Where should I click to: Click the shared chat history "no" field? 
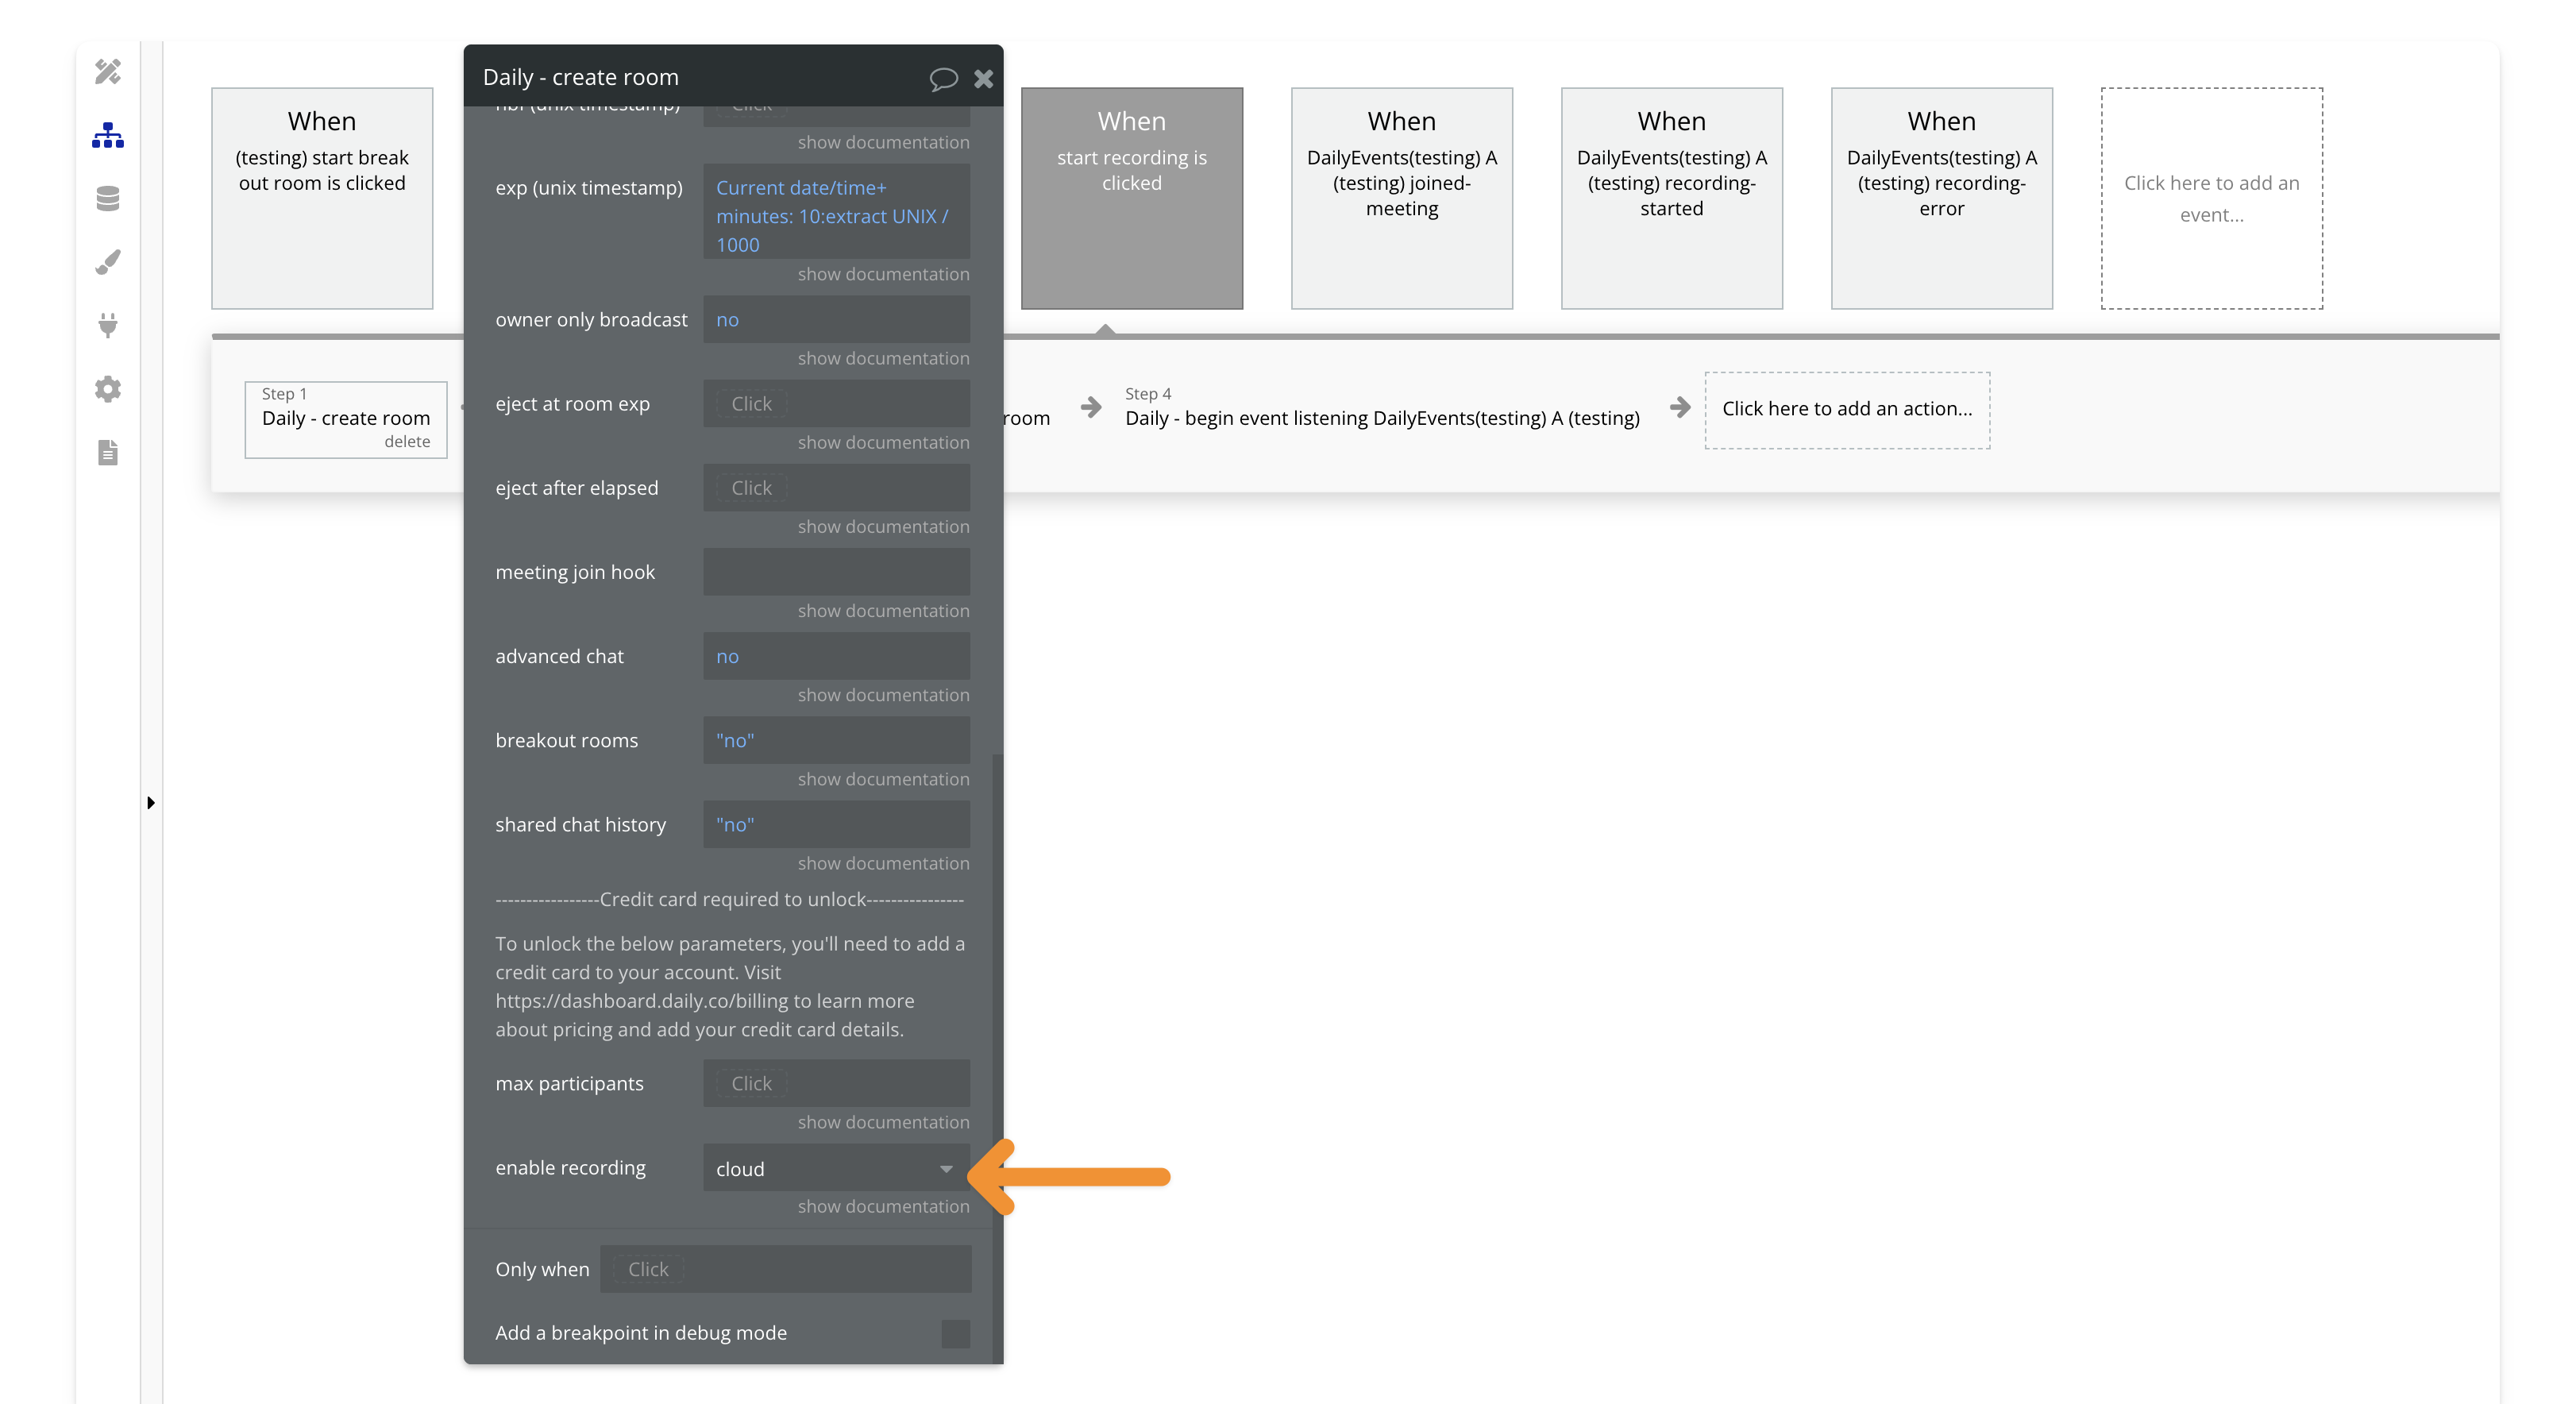pos(836,824)
